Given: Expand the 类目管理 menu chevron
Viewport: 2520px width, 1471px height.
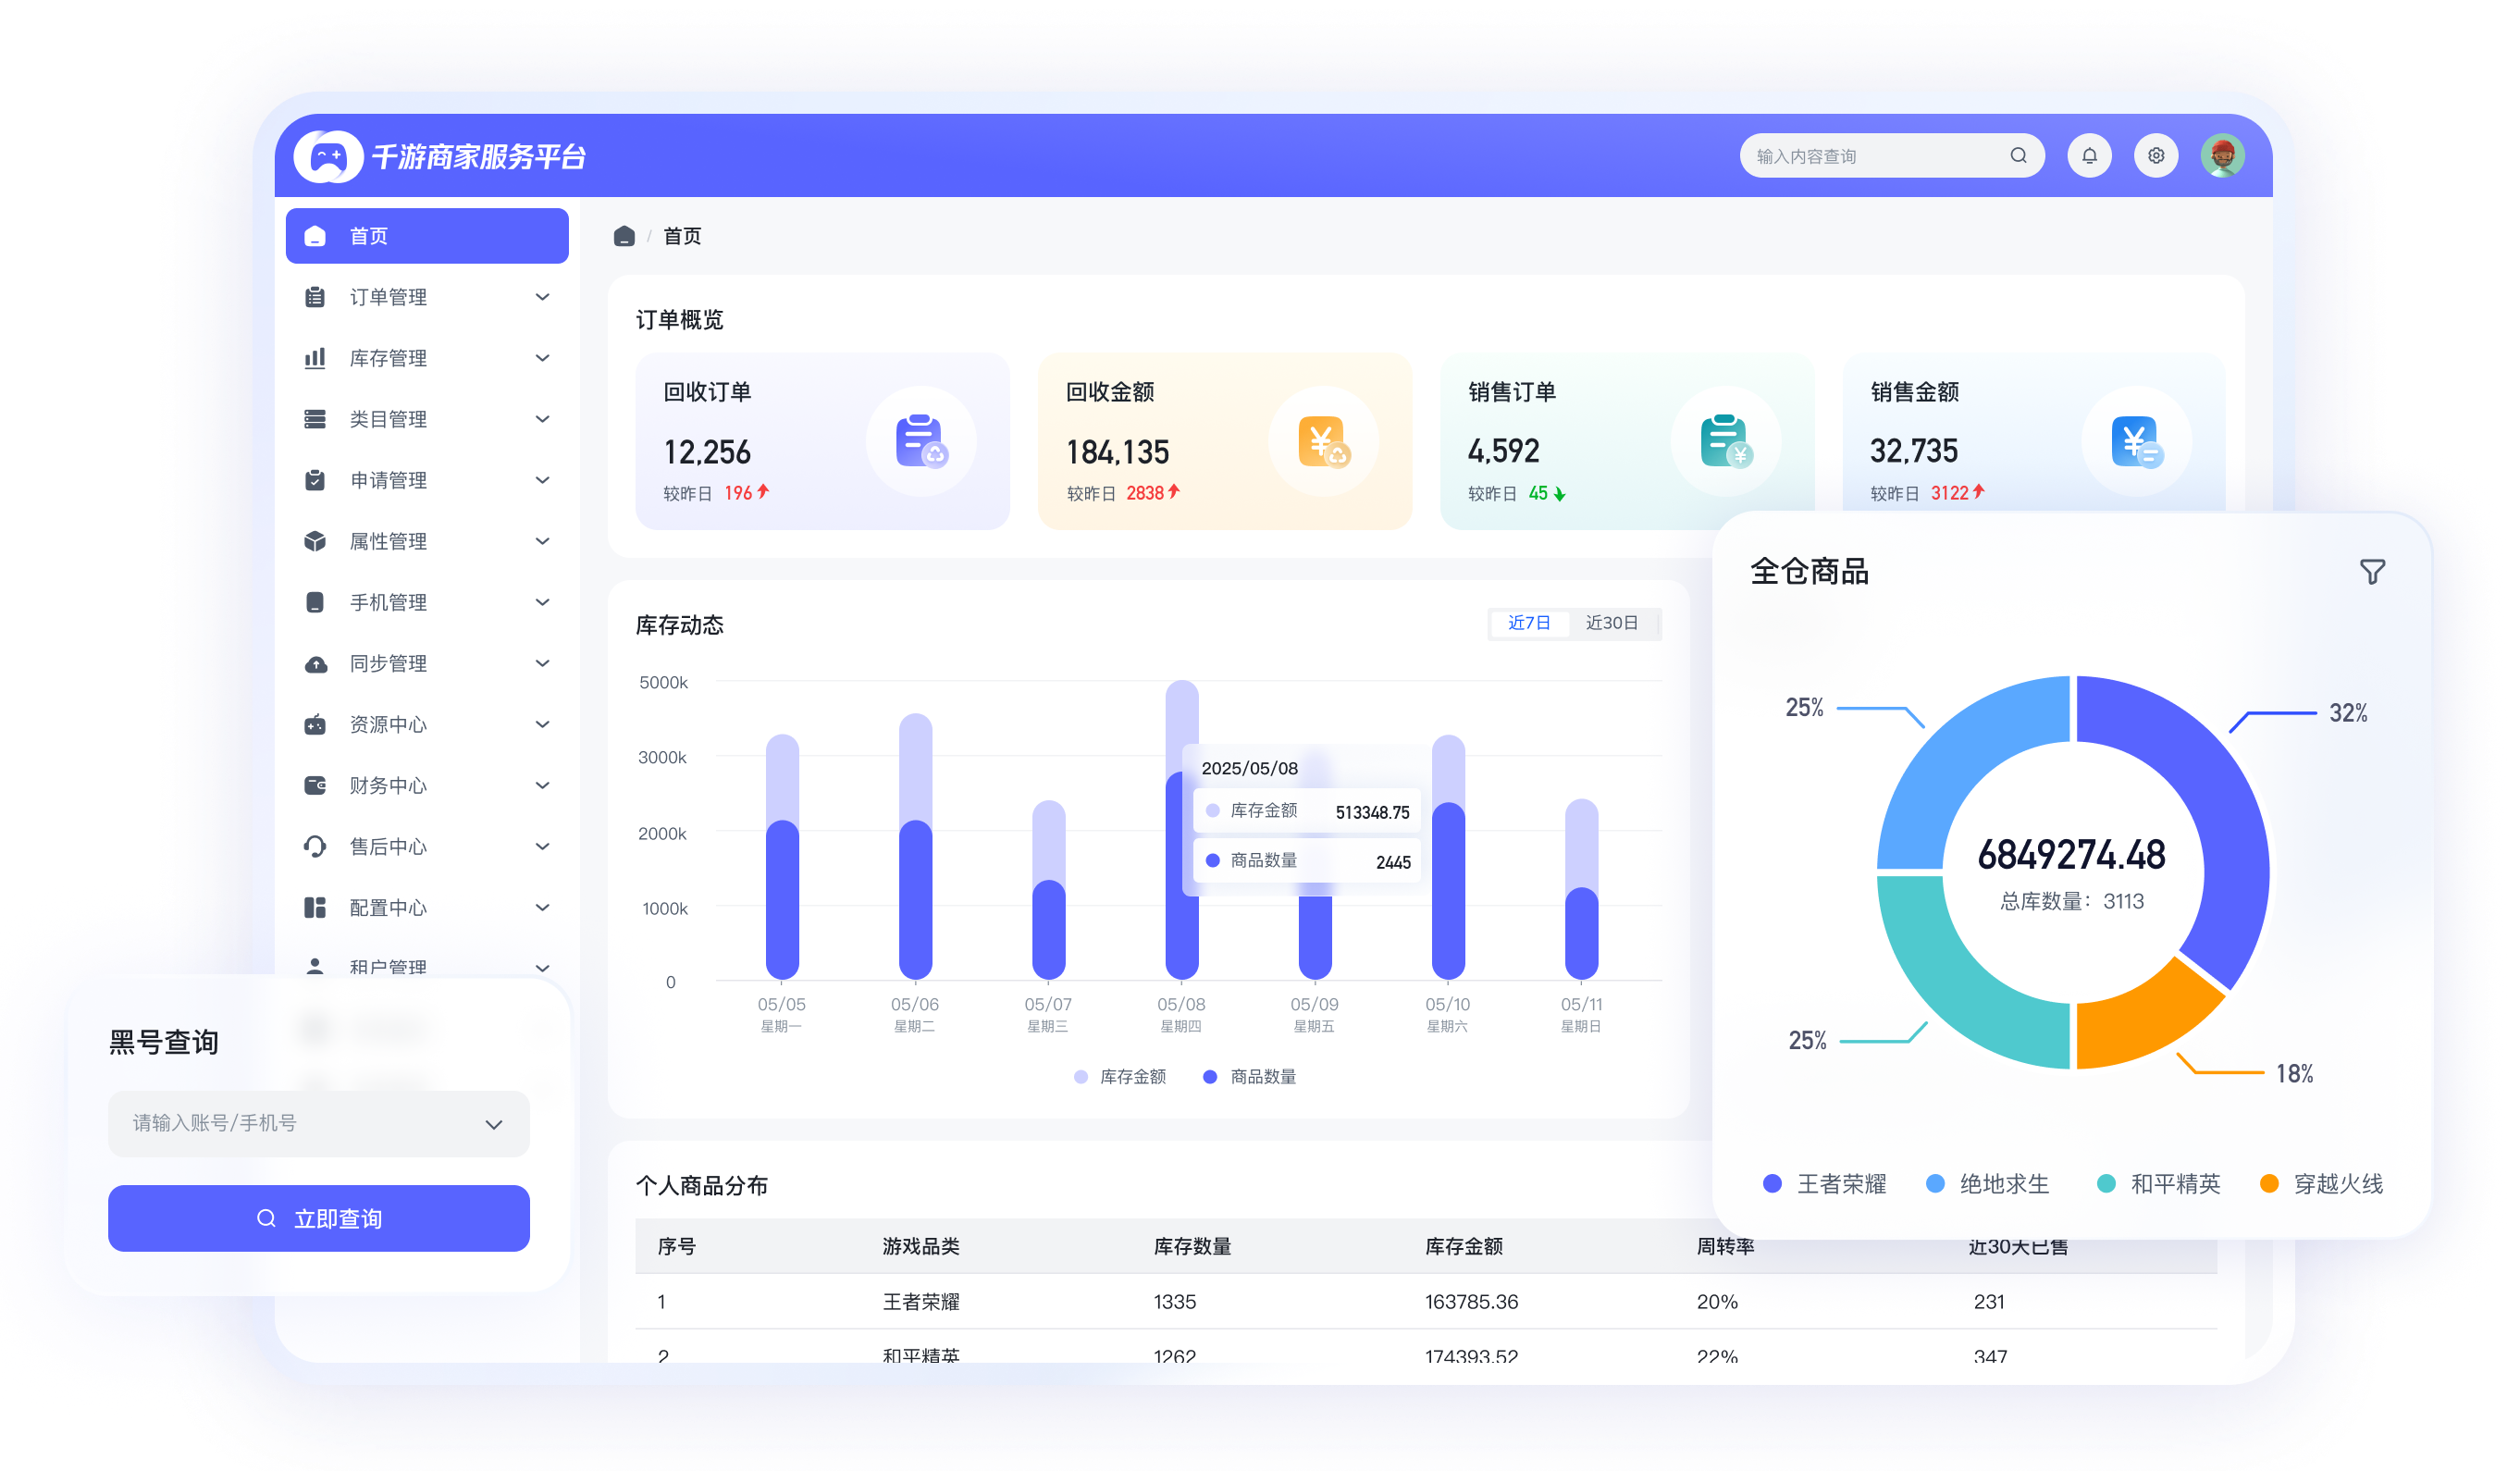Looking at the screenshot, I should (x=543, y=419).
